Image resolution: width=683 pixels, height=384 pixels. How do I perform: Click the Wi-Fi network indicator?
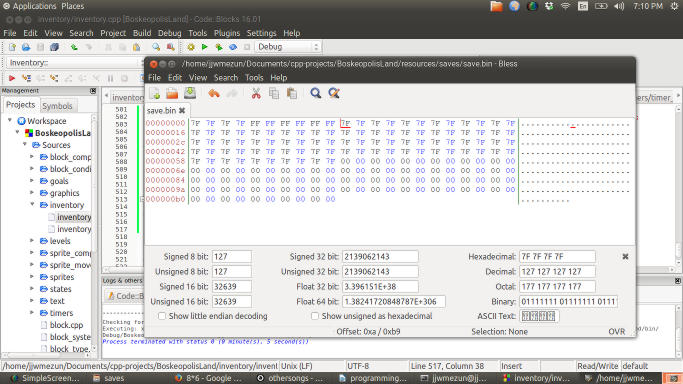pos(565,6)
